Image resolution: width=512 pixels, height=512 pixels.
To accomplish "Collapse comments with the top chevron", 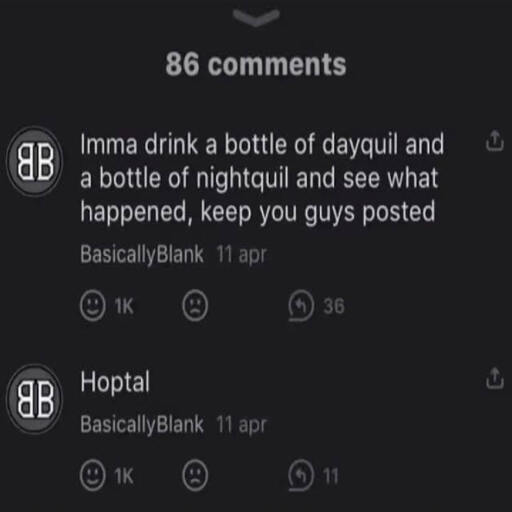I will coord(256,18).
